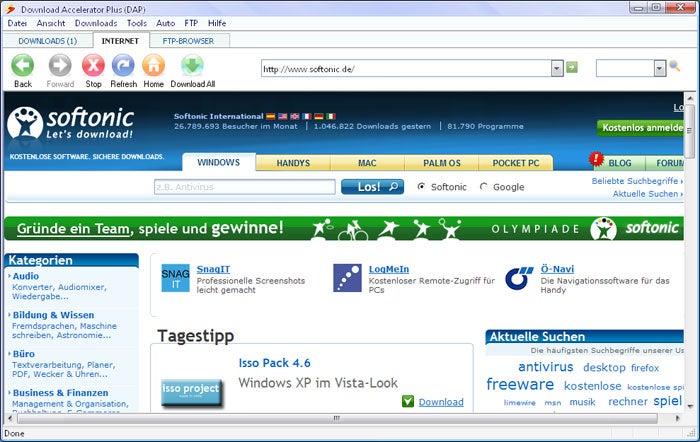The width and height of the screenshot is (700, 442).
Task: Click the Los! search button
Action: pos(372,187)
